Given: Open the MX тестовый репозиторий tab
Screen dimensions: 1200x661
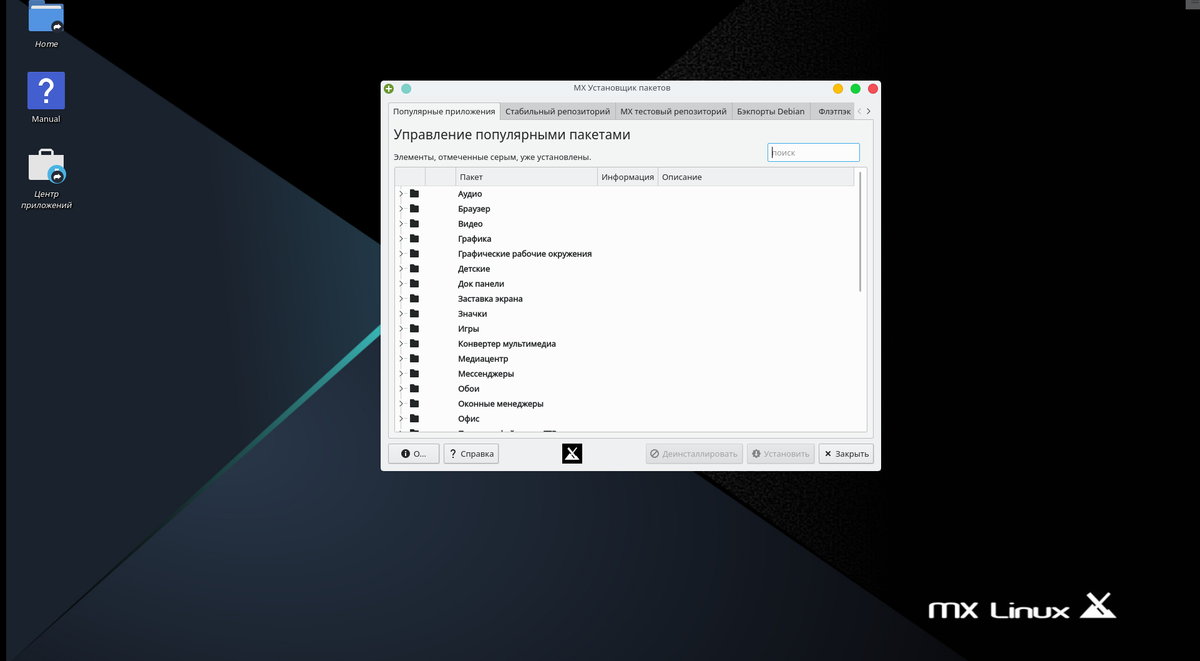Looking at the screenshot, I should pyautogui.click(x=673, y=112).
